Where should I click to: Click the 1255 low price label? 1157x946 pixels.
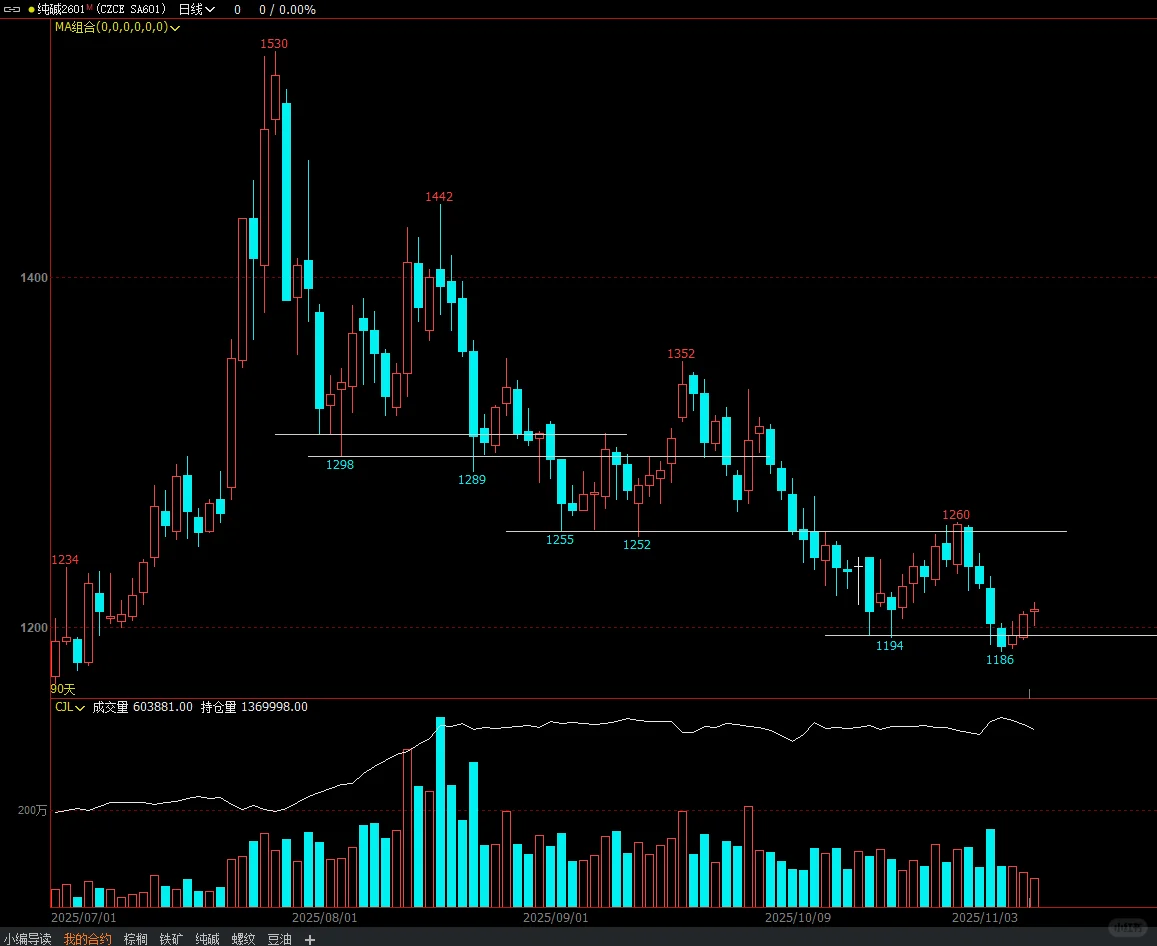(559, 539)
